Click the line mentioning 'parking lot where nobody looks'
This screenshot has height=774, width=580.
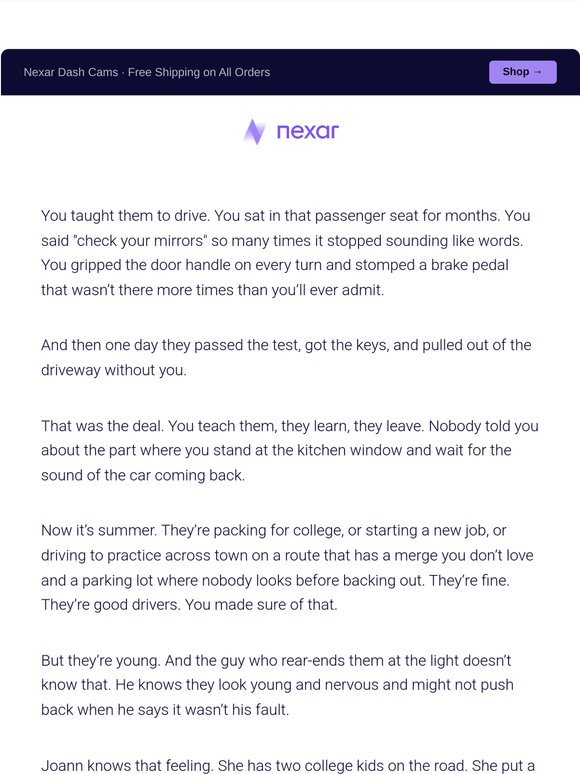[x=275, y=580]
